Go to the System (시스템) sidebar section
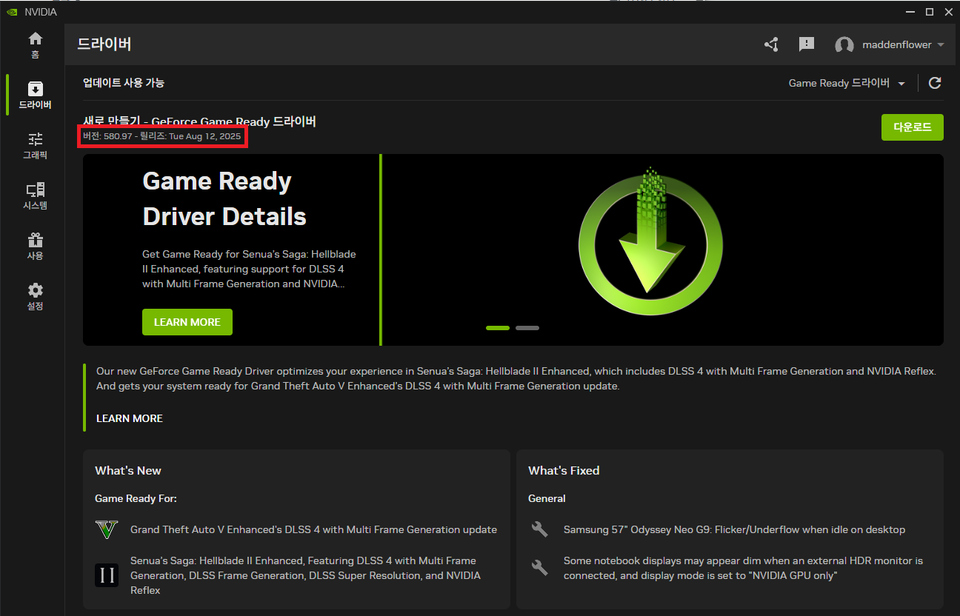 coord(35,195)
